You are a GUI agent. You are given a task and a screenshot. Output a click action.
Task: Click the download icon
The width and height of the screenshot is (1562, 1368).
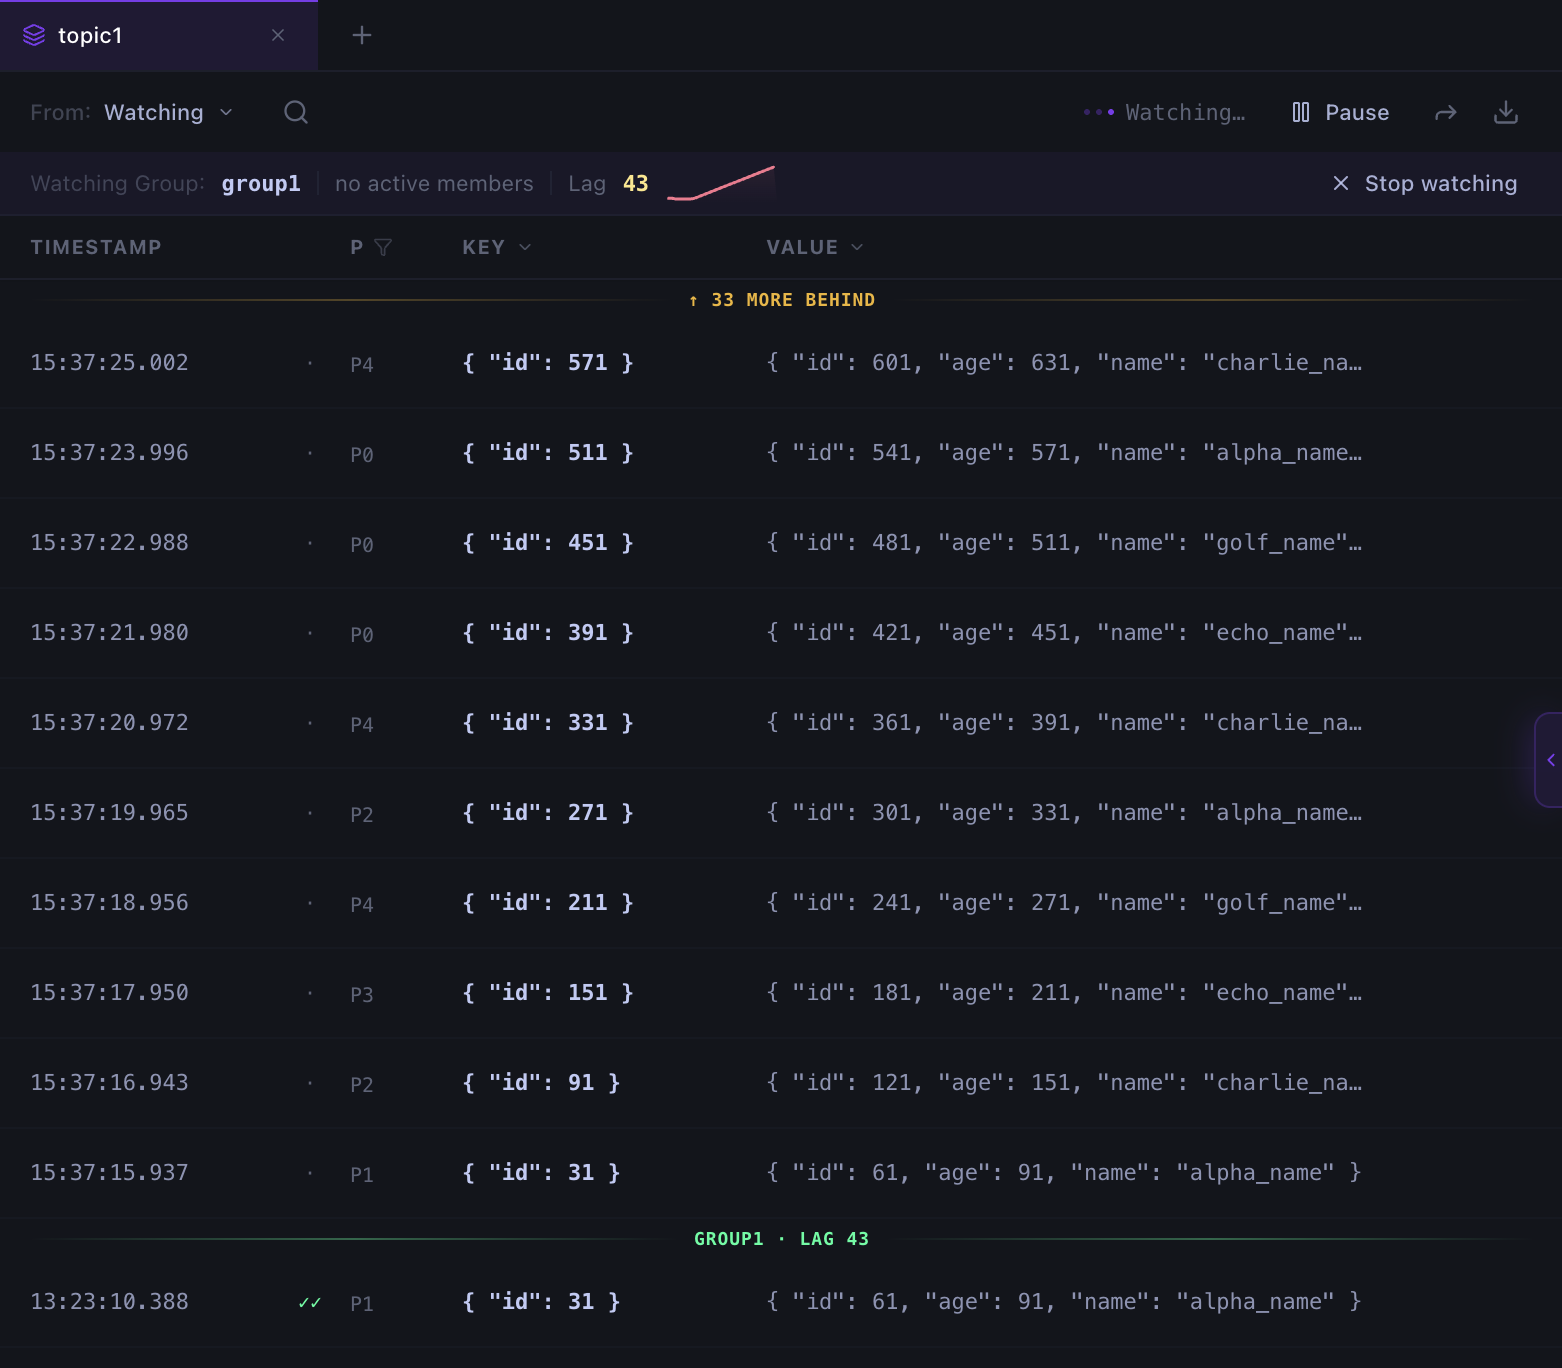[x=1505, y=112]
